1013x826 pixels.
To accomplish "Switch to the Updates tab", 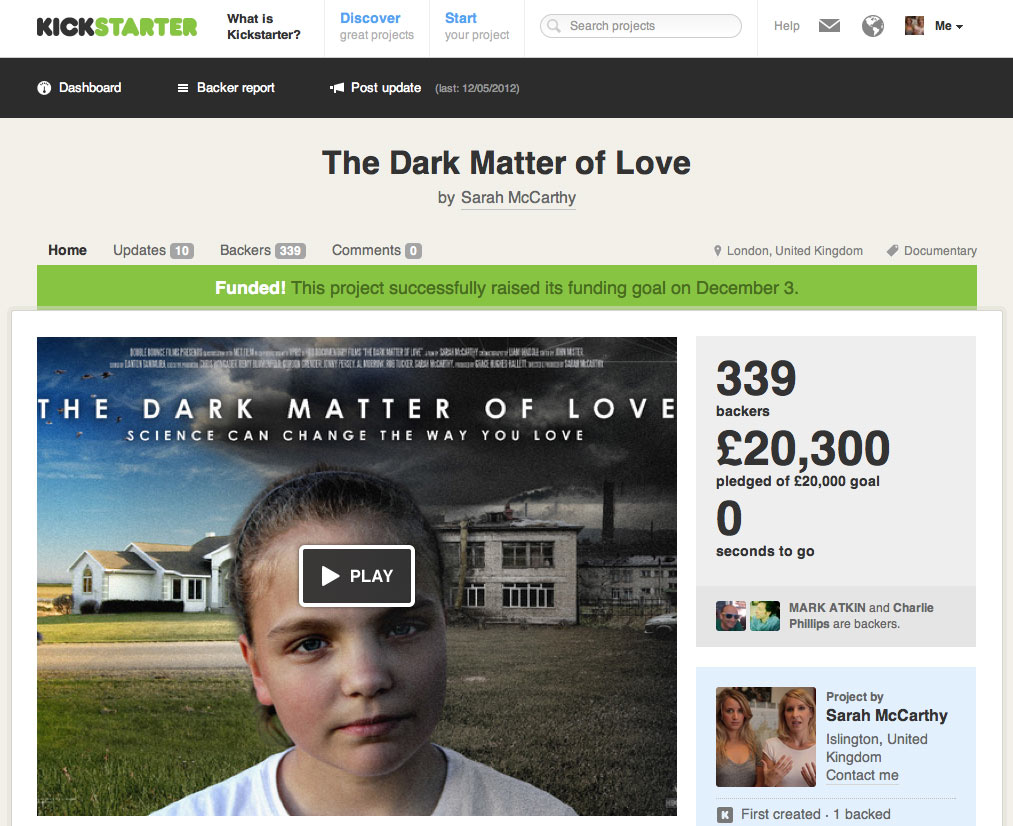I will pyautogui.click(x=153, y=250).
